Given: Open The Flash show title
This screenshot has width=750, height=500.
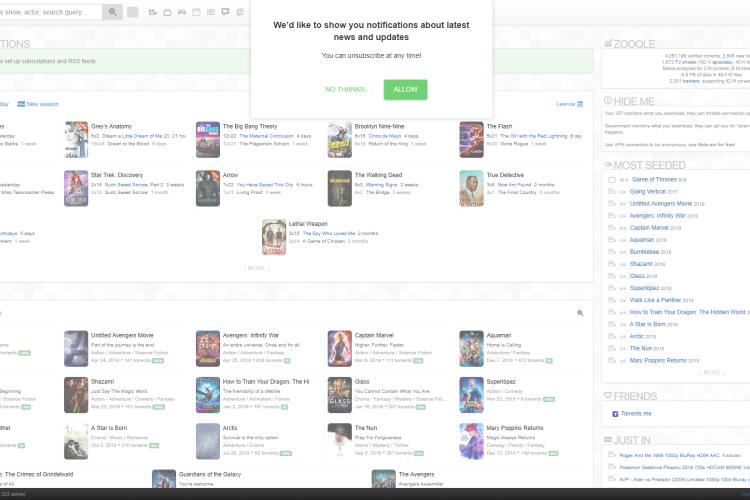Looking at the screenshot, I should coord(499,126).
